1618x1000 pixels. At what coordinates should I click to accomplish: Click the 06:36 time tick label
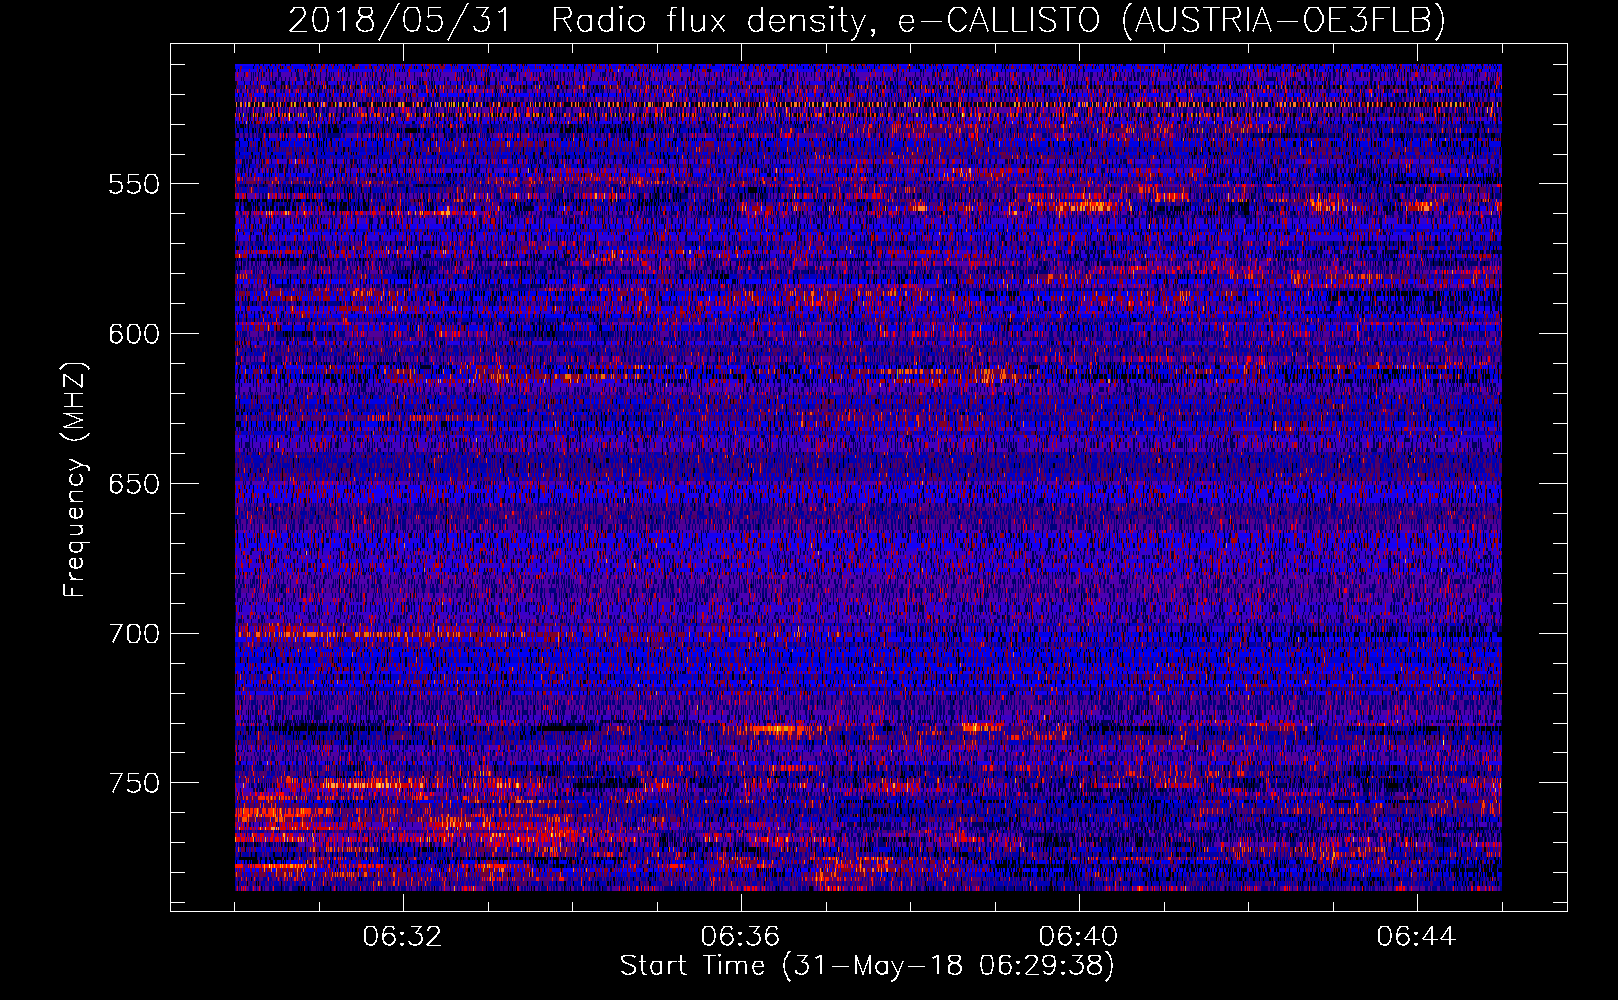click(x=740, y=937)
